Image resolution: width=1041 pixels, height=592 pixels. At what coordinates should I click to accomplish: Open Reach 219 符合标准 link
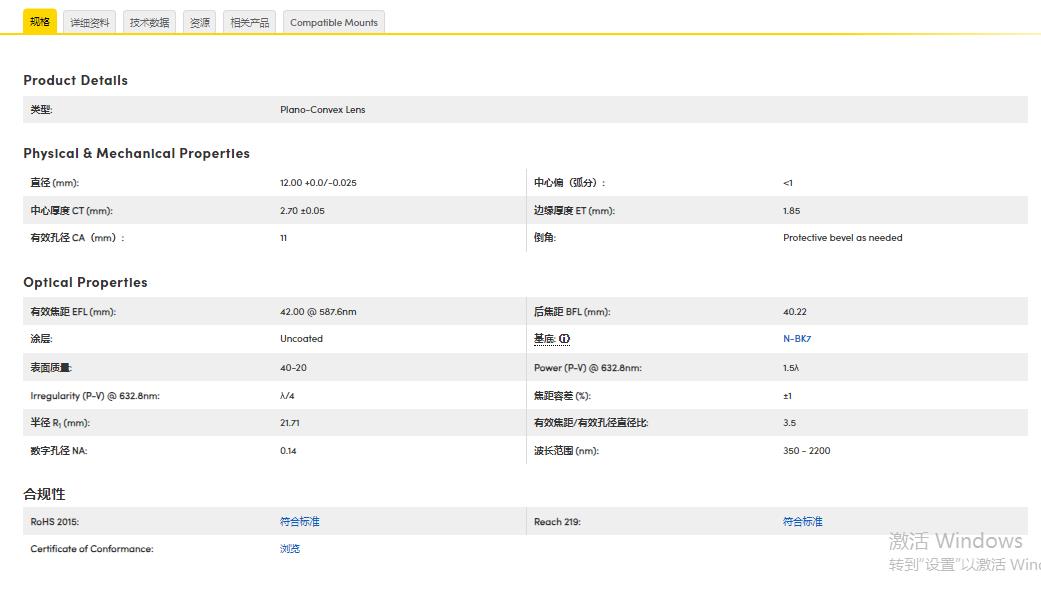click(x=803, y=522)
